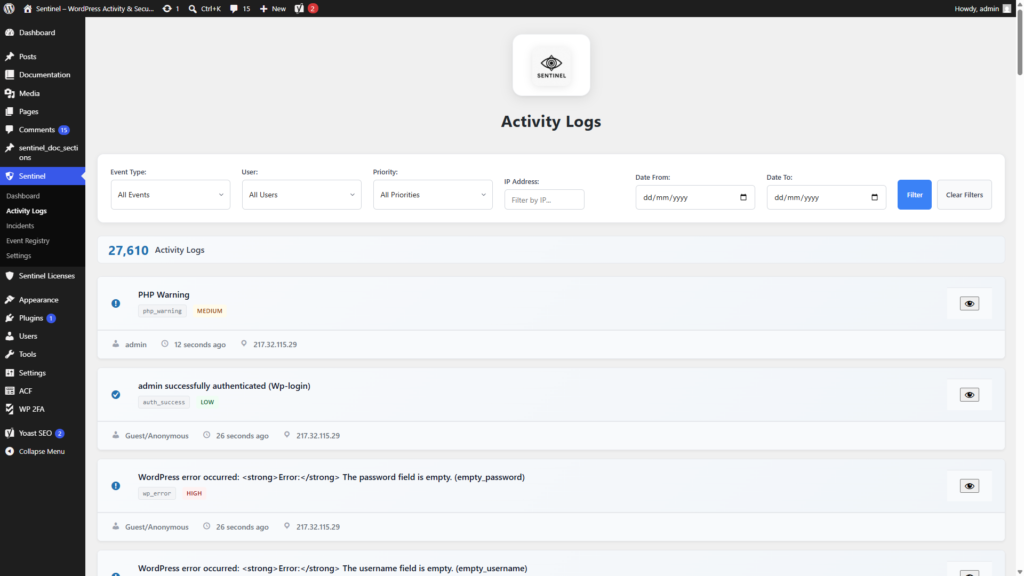View details of PHP Warning log
This screenshot has height=576, width=1024.
(969, 304)
